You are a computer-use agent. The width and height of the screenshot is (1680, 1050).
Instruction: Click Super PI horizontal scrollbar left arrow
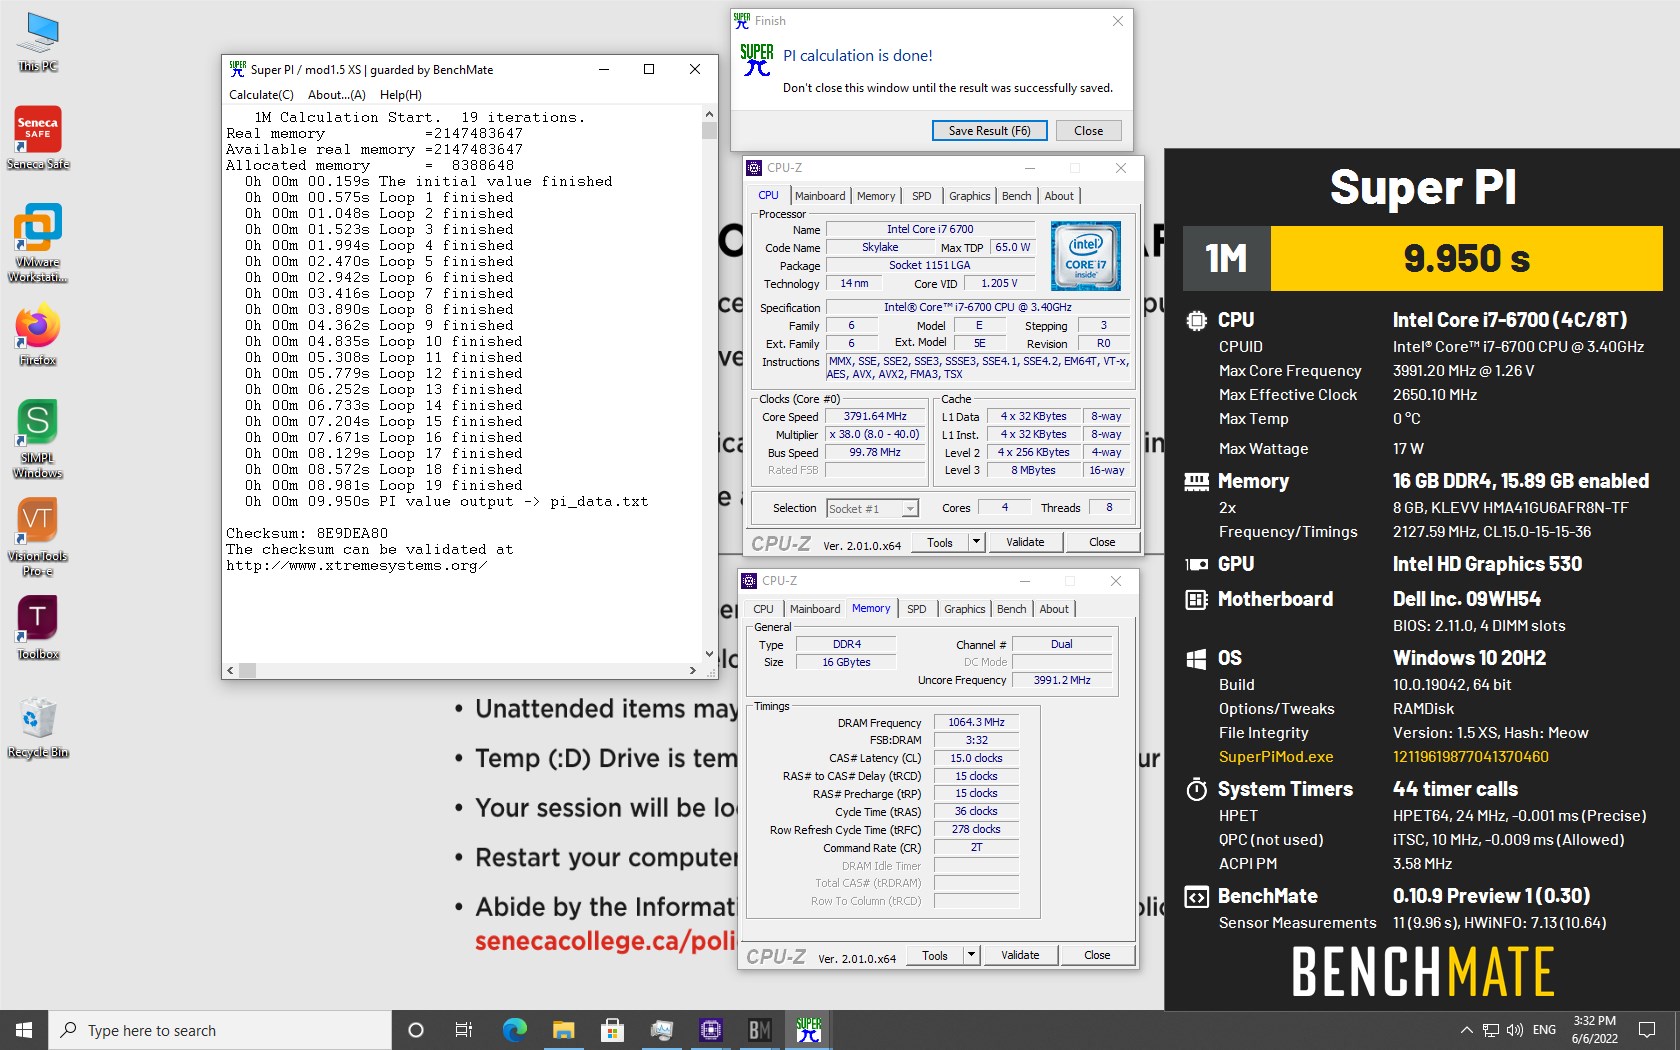tap(231, 671)
